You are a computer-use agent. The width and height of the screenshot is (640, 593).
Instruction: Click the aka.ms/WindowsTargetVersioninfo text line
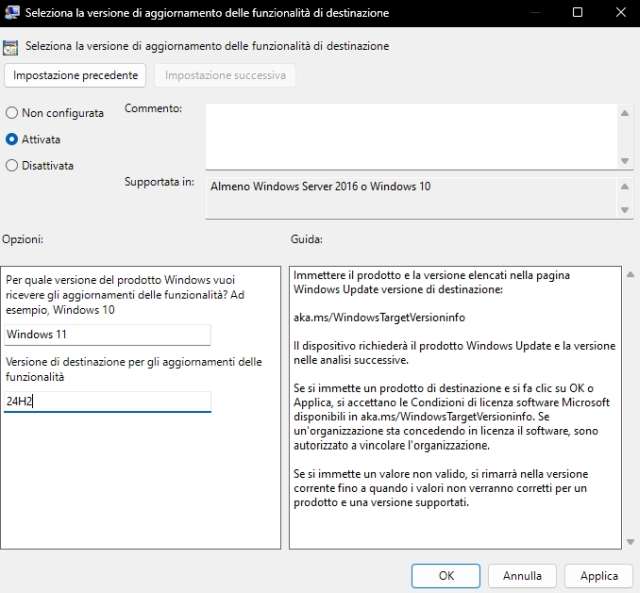tap(379, 318)
